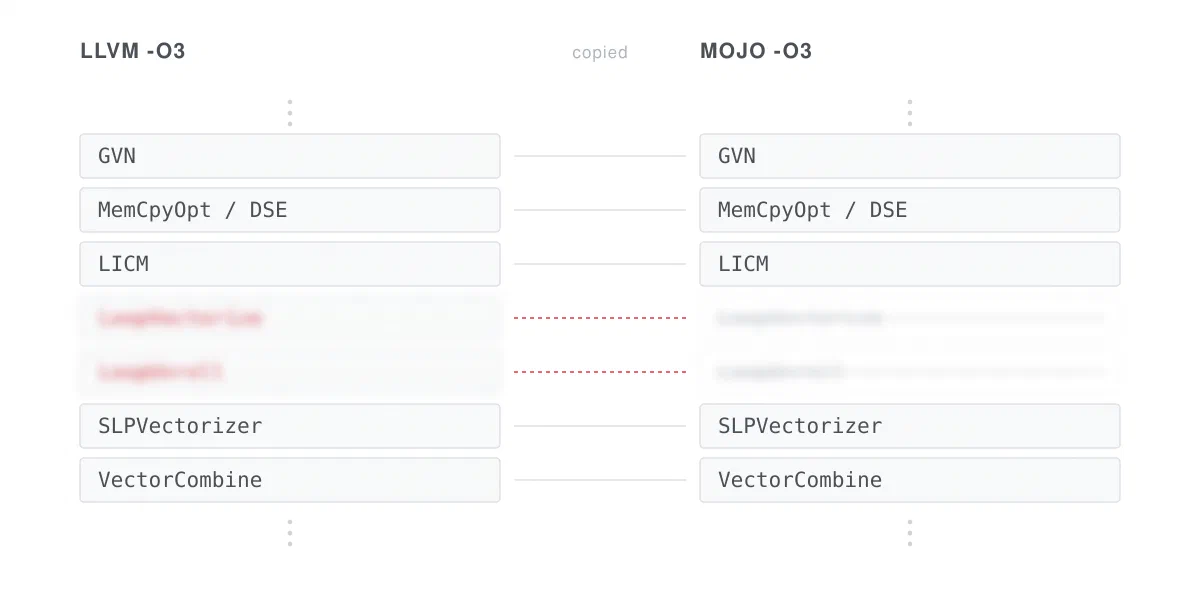Select VectorCombine in the MOJO column
Viewport: 1200px width, 600px height.
click(910, 480)
